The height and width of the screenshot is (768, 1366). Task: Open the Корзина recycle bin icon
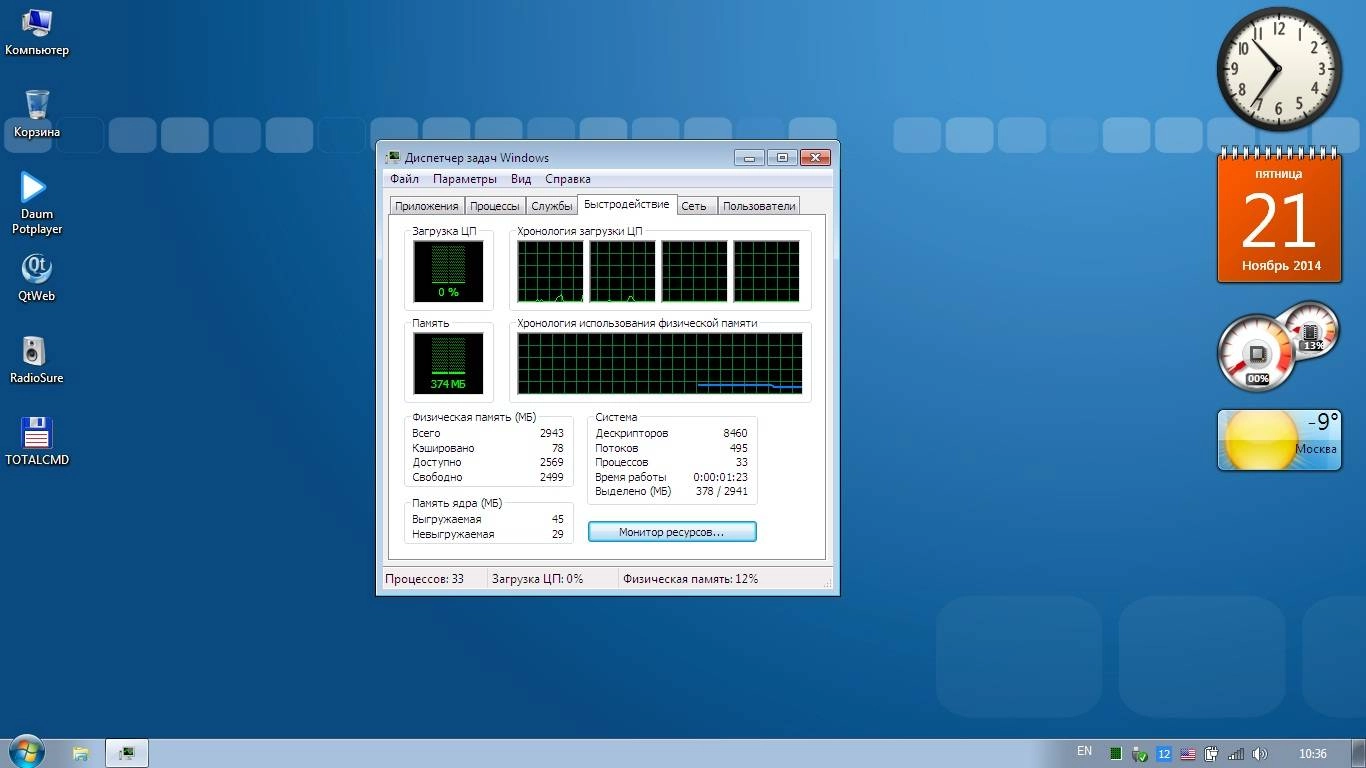(37, 113)
